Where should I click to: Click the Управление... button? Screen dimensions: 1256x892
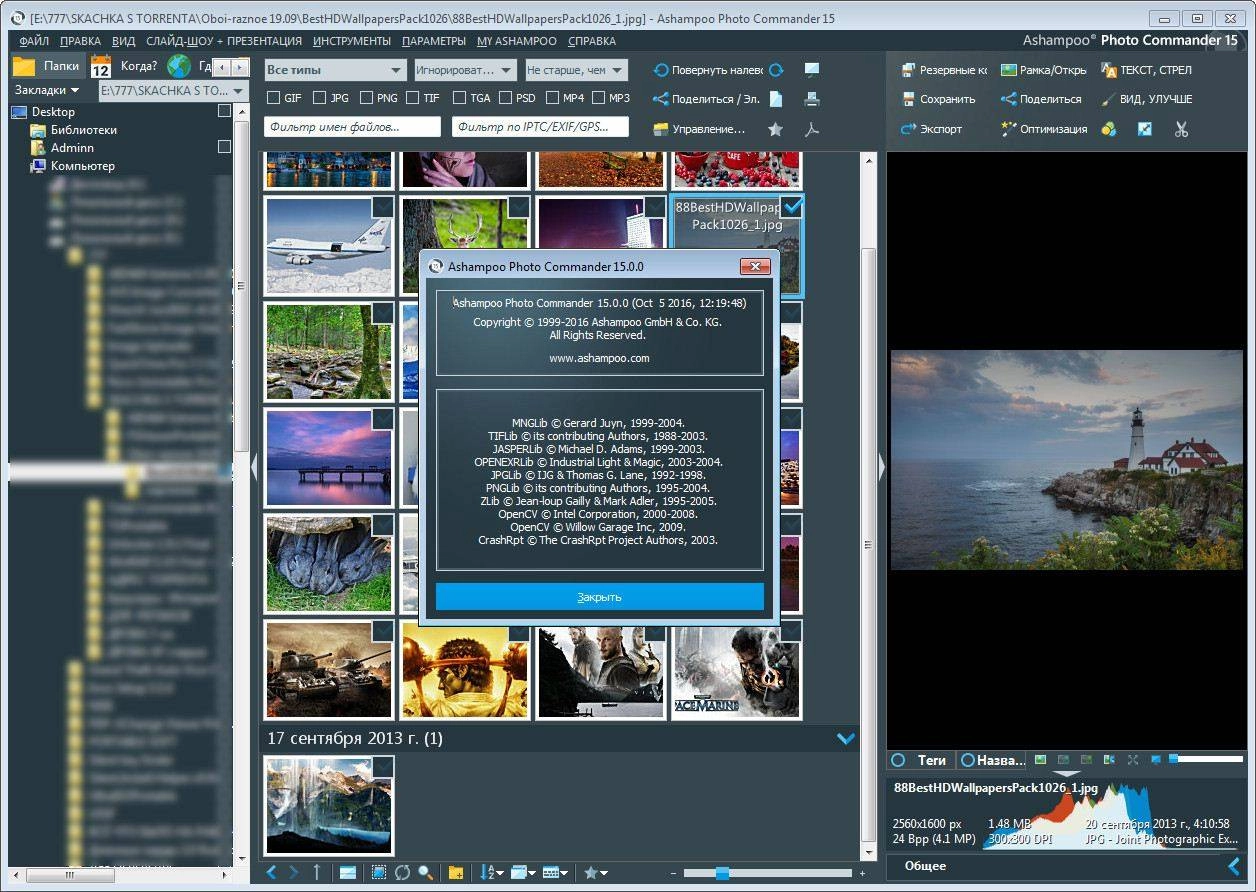click(699, 129)
